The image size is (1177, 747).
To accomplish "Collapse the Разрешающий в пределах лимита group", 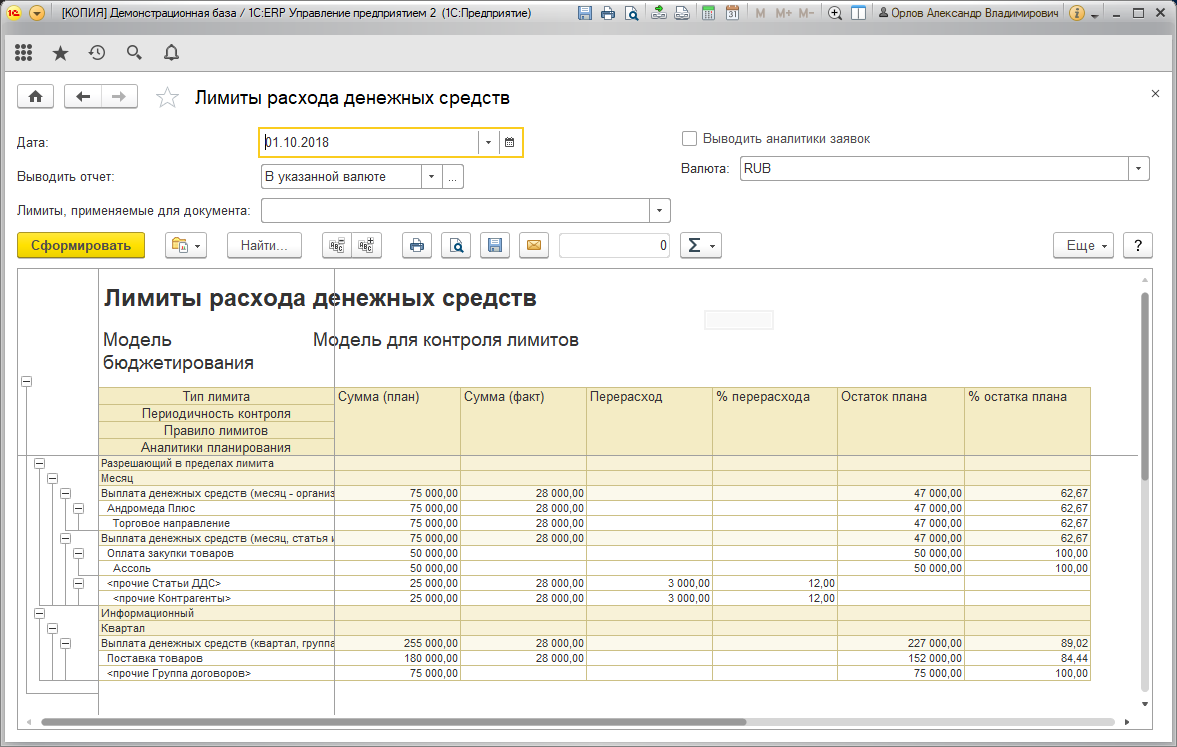I will 39,464.
